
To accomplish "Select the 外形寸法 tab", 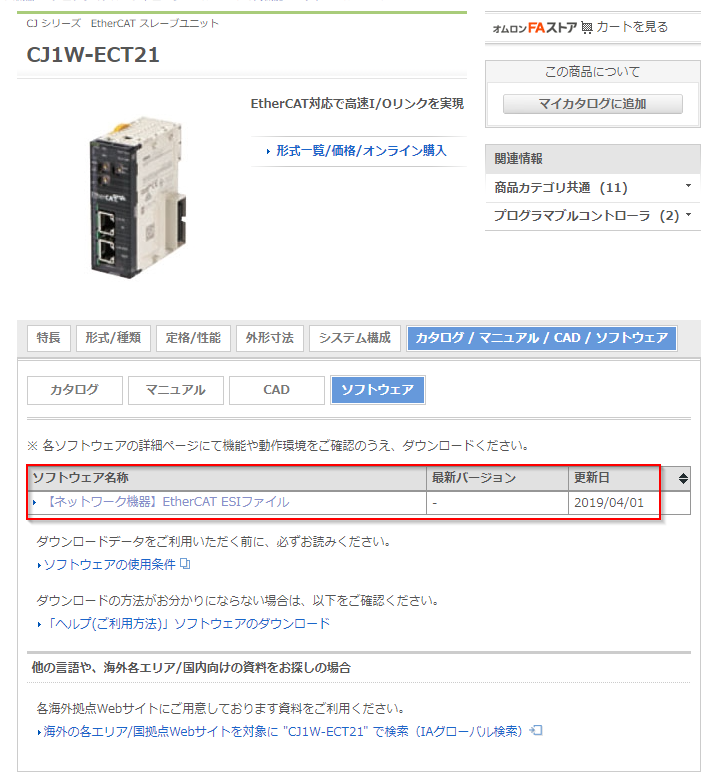I will (269, 338).
